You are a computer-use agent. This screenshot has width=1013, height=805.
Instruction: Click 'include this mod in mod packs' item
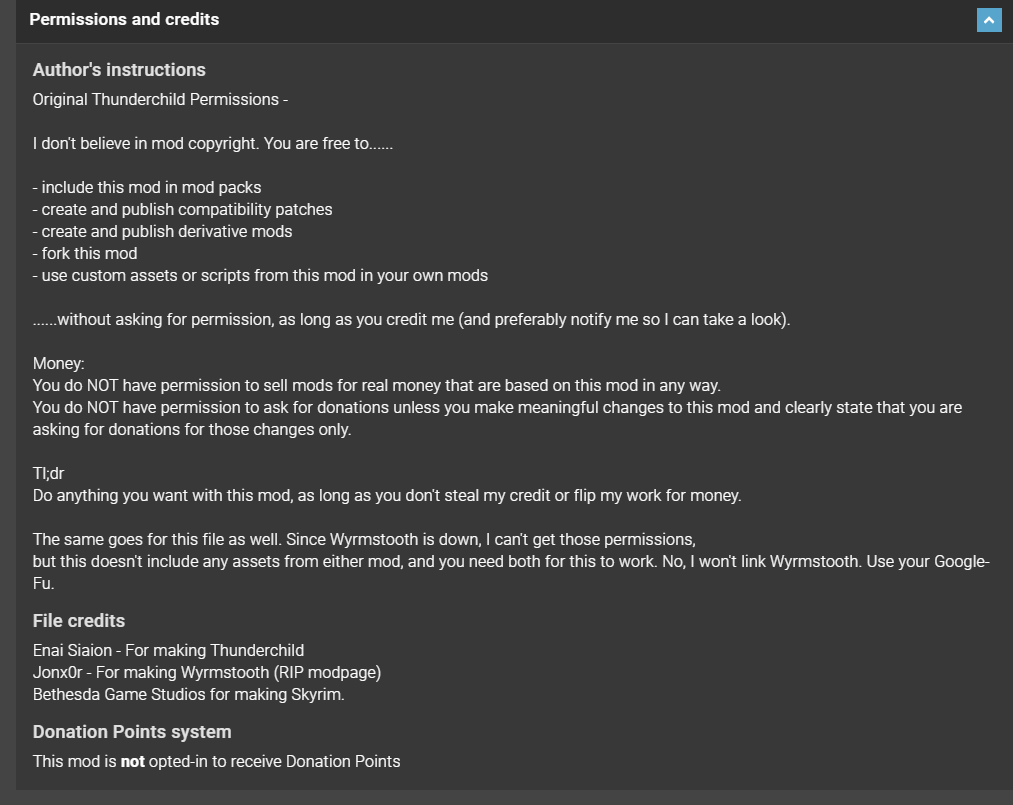tap(147, 187)
